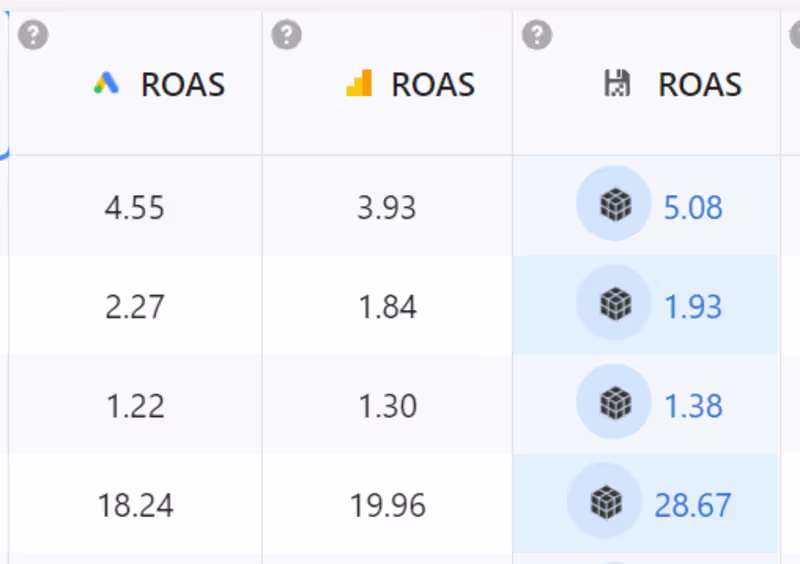The image size is (800, 564).
Task: Open the 1.93 ROAS value link
Action: click(x=693, y=306)
